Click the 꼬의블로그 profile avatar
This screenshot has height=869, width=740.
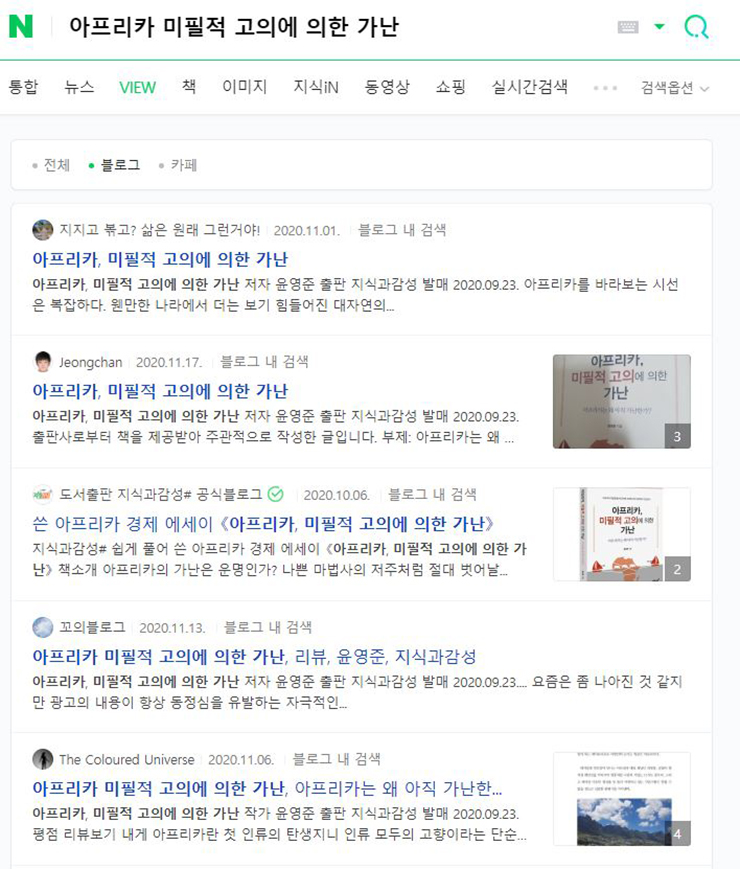click(x=43, y=627)
